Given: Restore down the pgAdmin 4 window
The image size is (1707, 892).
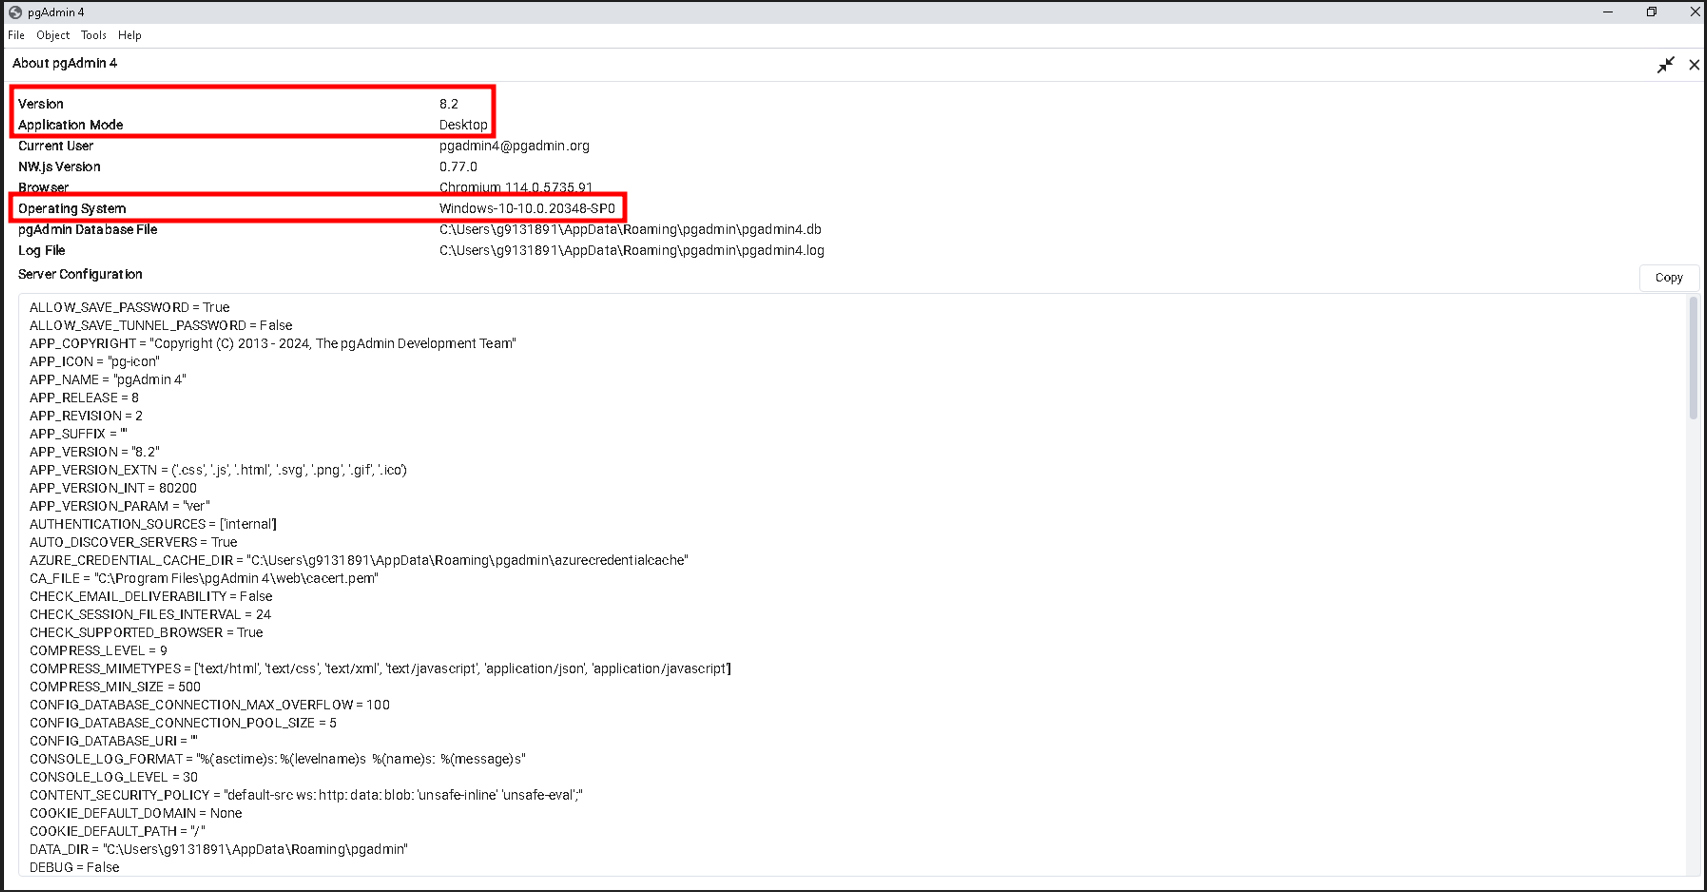Looking at the screenshot, I should (x=1651, y=12).
